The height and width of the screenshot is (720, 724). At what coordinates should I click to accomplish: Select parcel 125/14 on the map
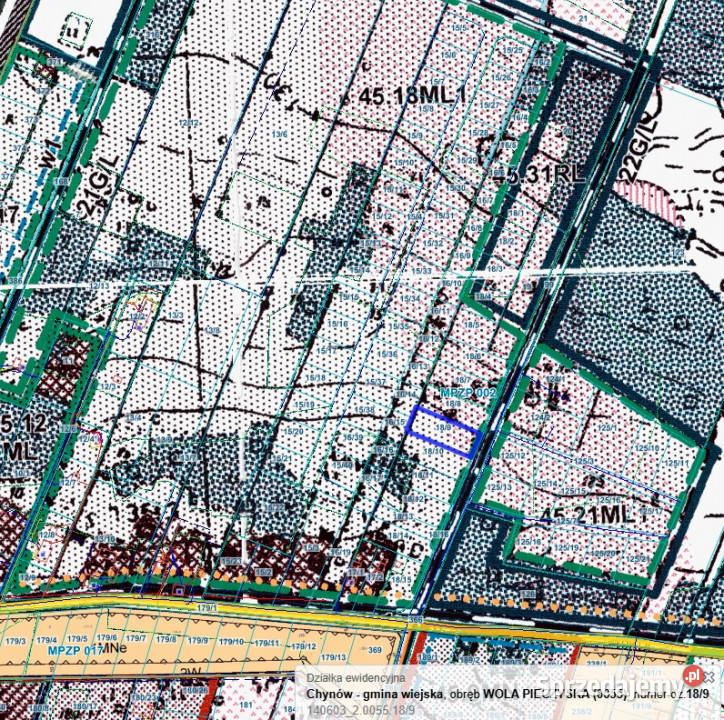(x=545, y=483)
